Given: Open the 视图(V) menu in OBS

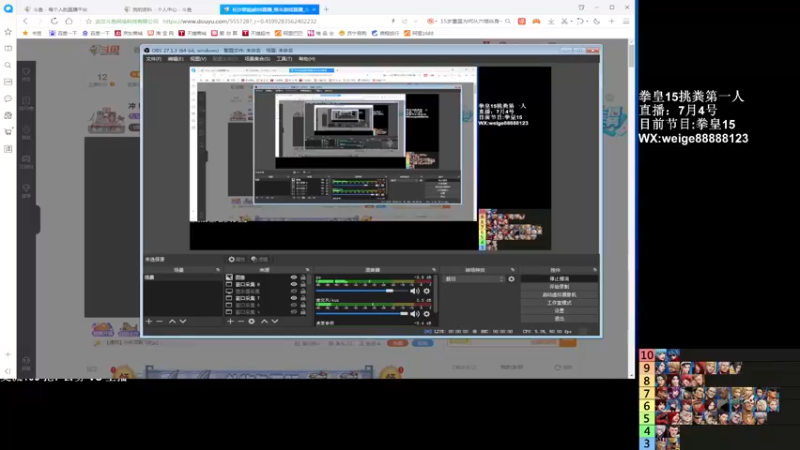Looking at the screenshot, I should pyautogui.click(x=198, y=59).
